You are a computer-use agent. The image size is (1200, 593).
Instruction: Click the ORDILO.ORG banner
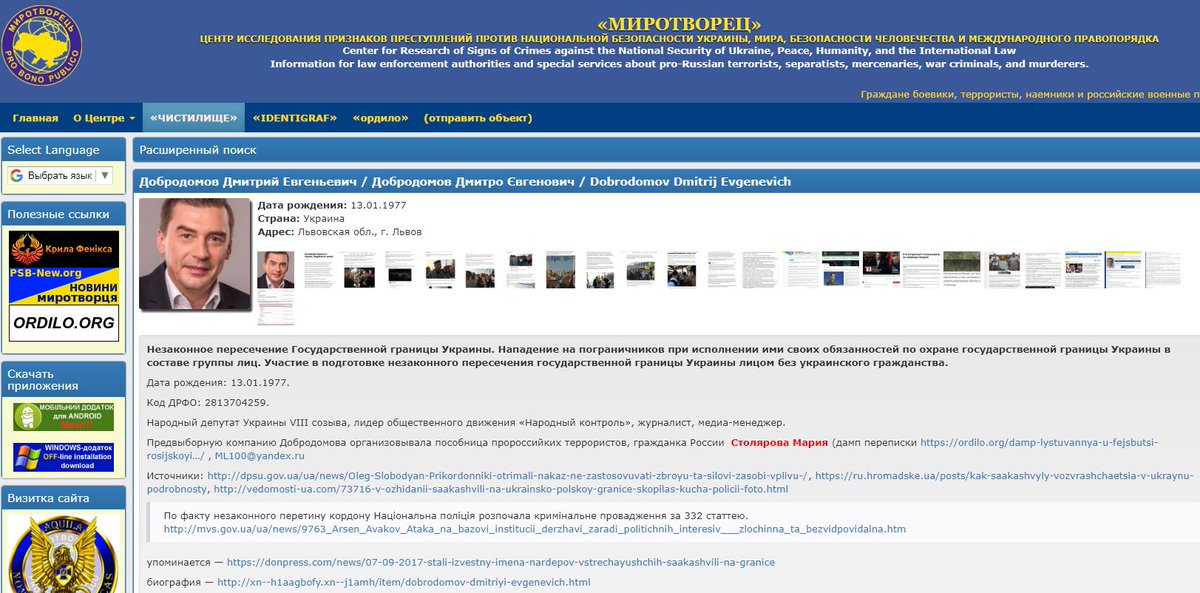63,323
